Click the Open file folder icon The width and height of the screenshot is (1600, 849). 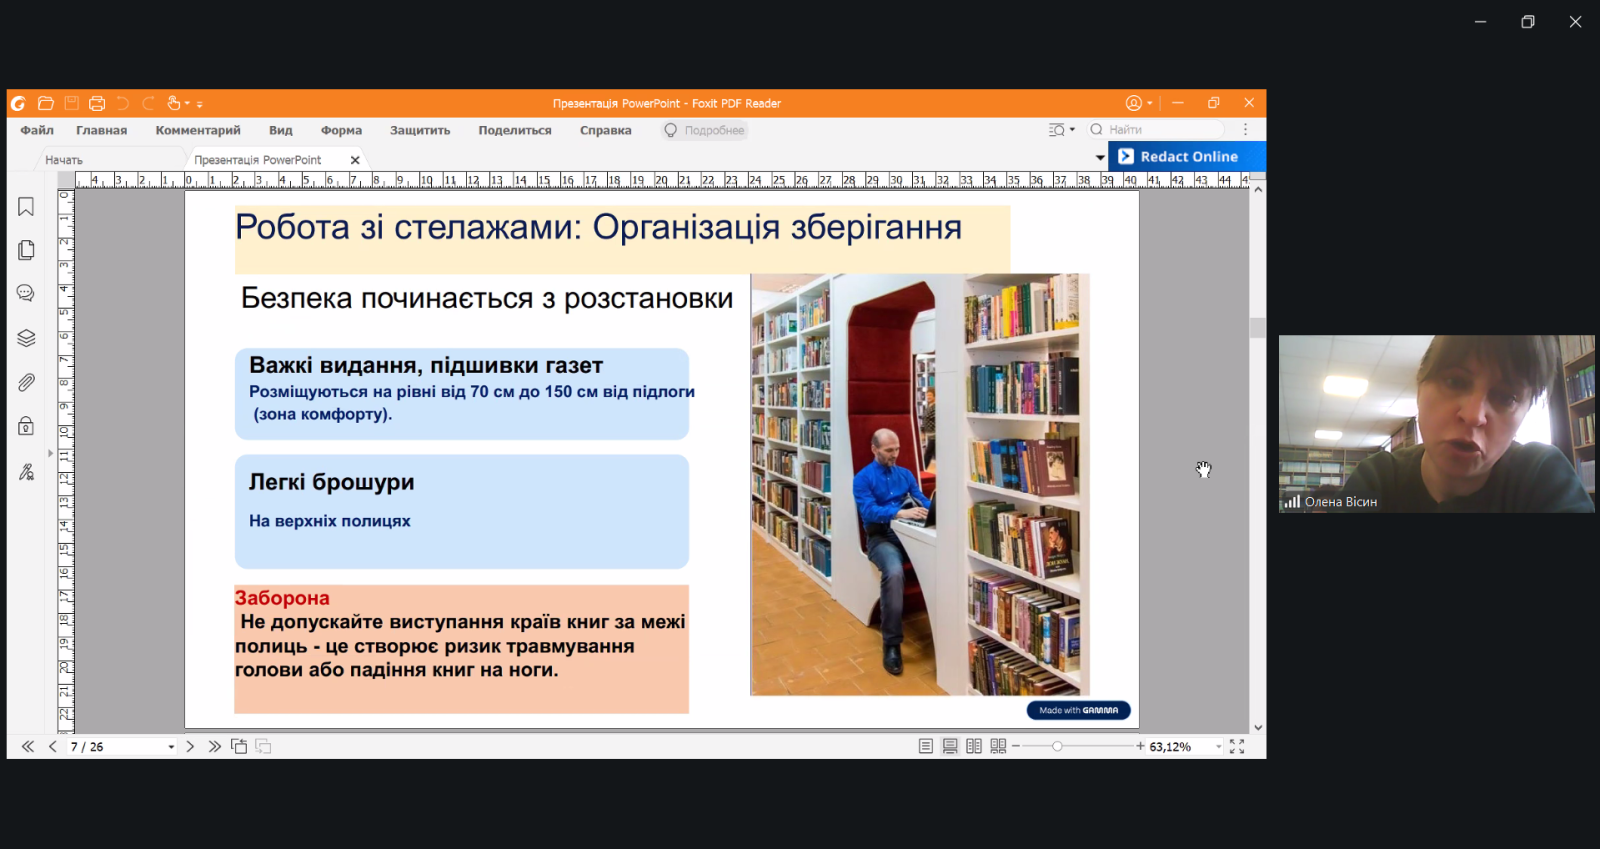click(x=46, y=103)
